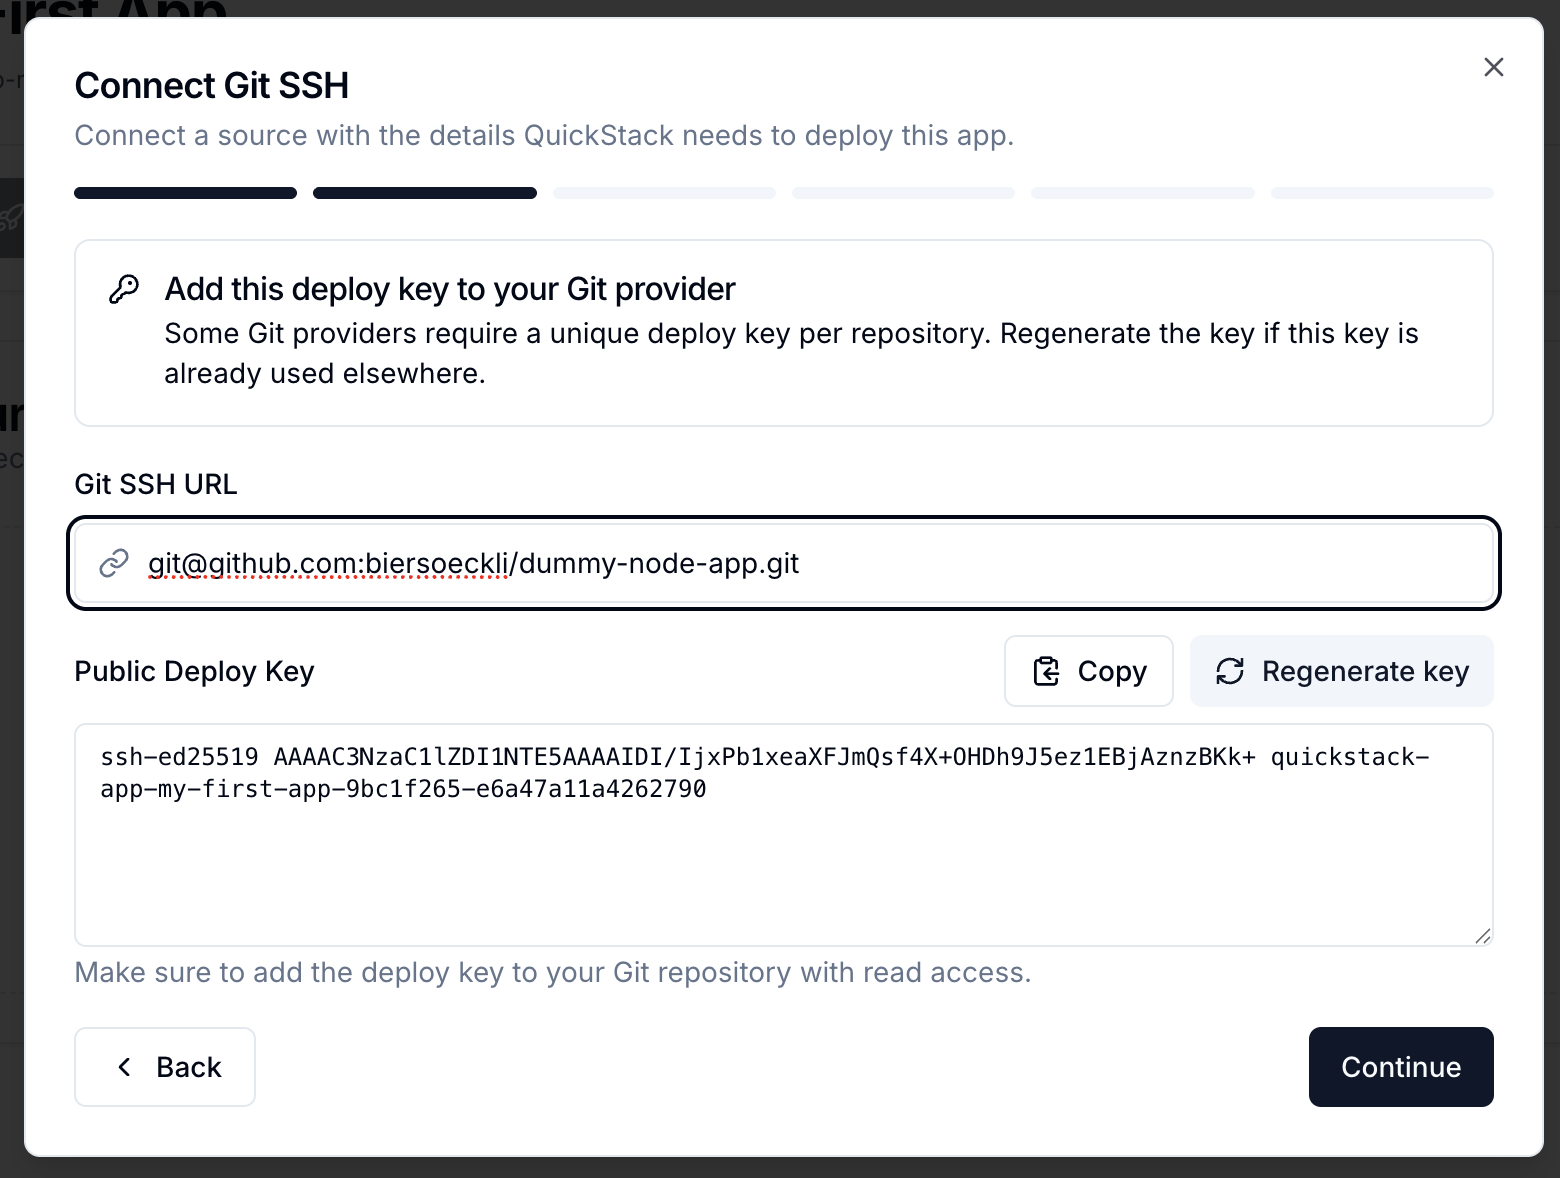
Task: Click the clipboard icon on the Copy button
Action: [x=1046, y=671]
